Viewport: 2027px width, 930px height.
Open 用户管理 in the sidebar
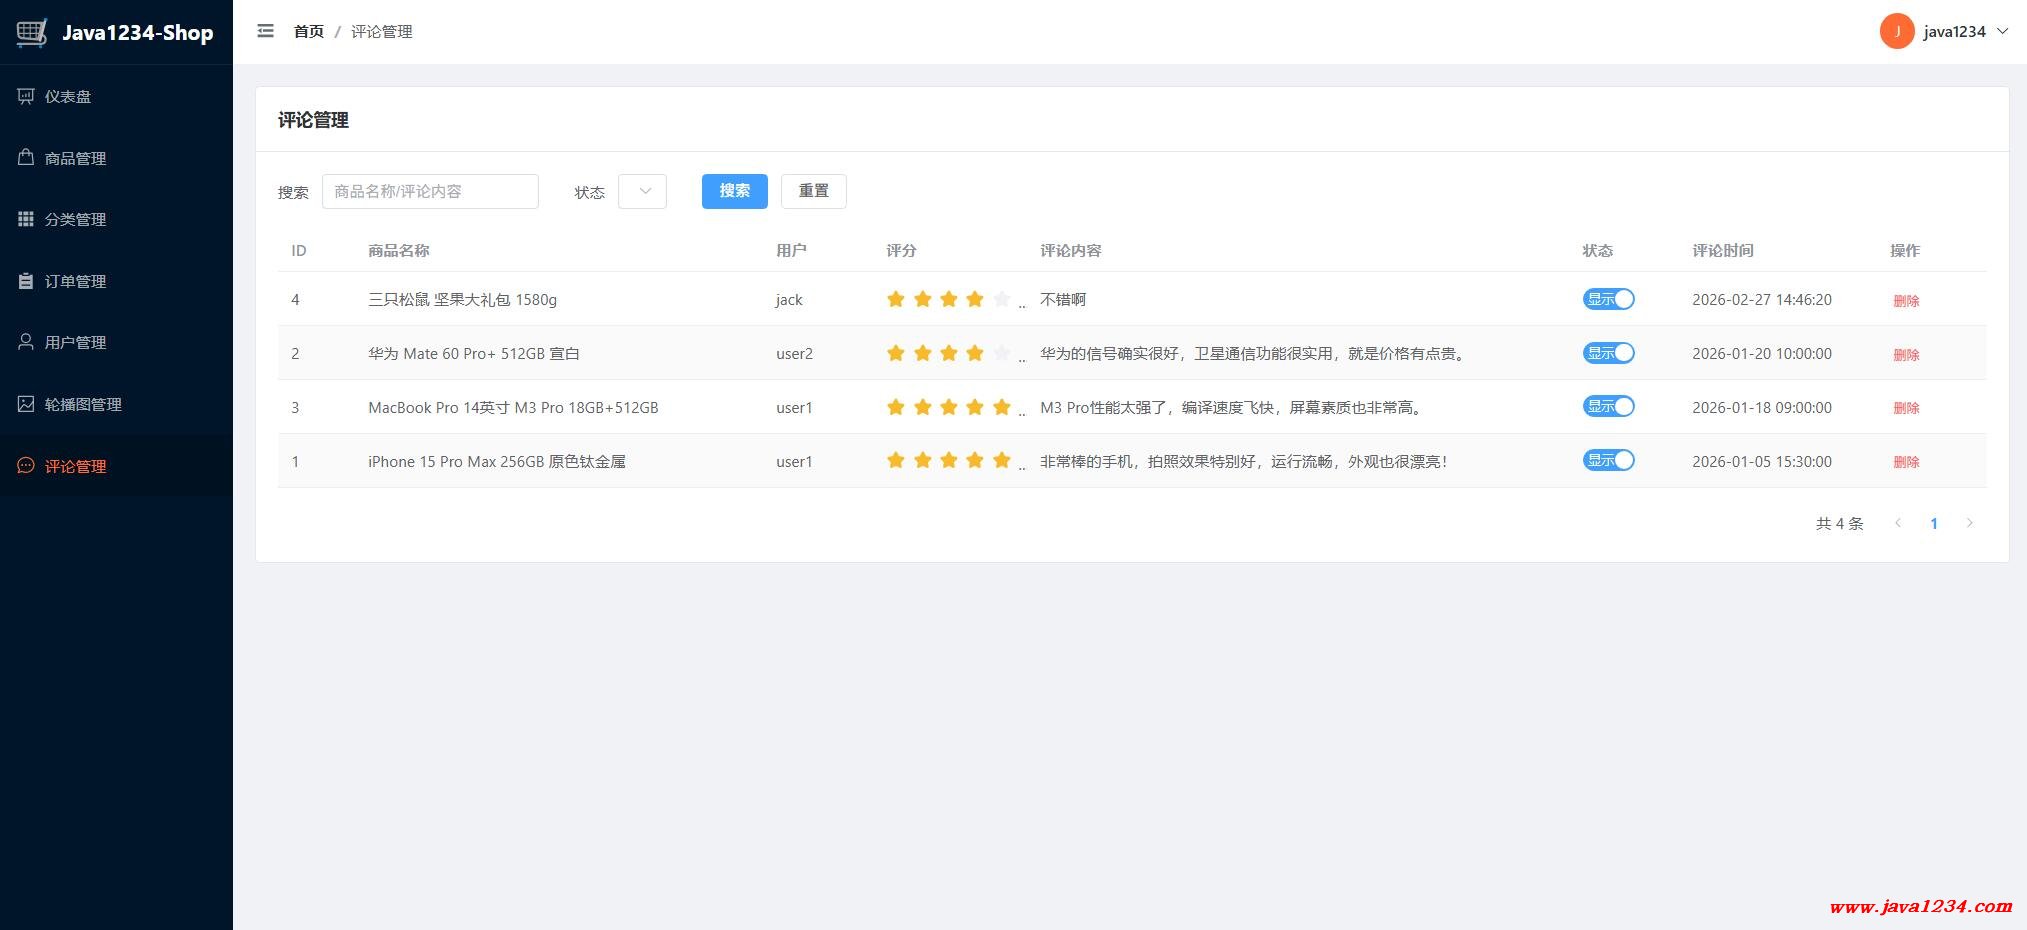pyautogui.click(x=75, y=342)
